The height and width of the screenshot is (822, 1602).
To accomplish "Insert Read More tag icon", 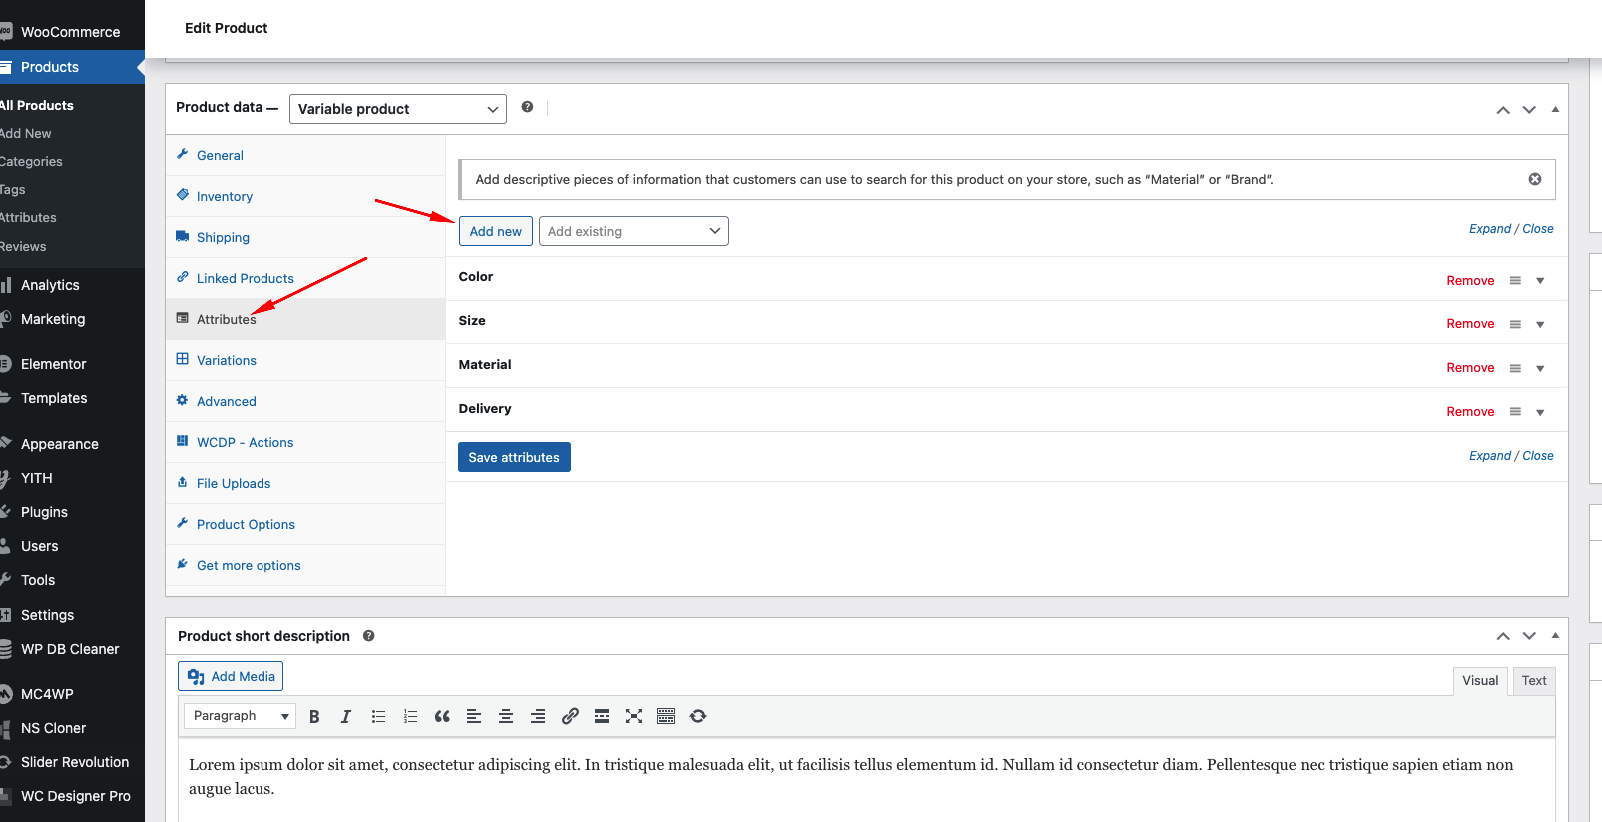I will (x=602, y=716).
